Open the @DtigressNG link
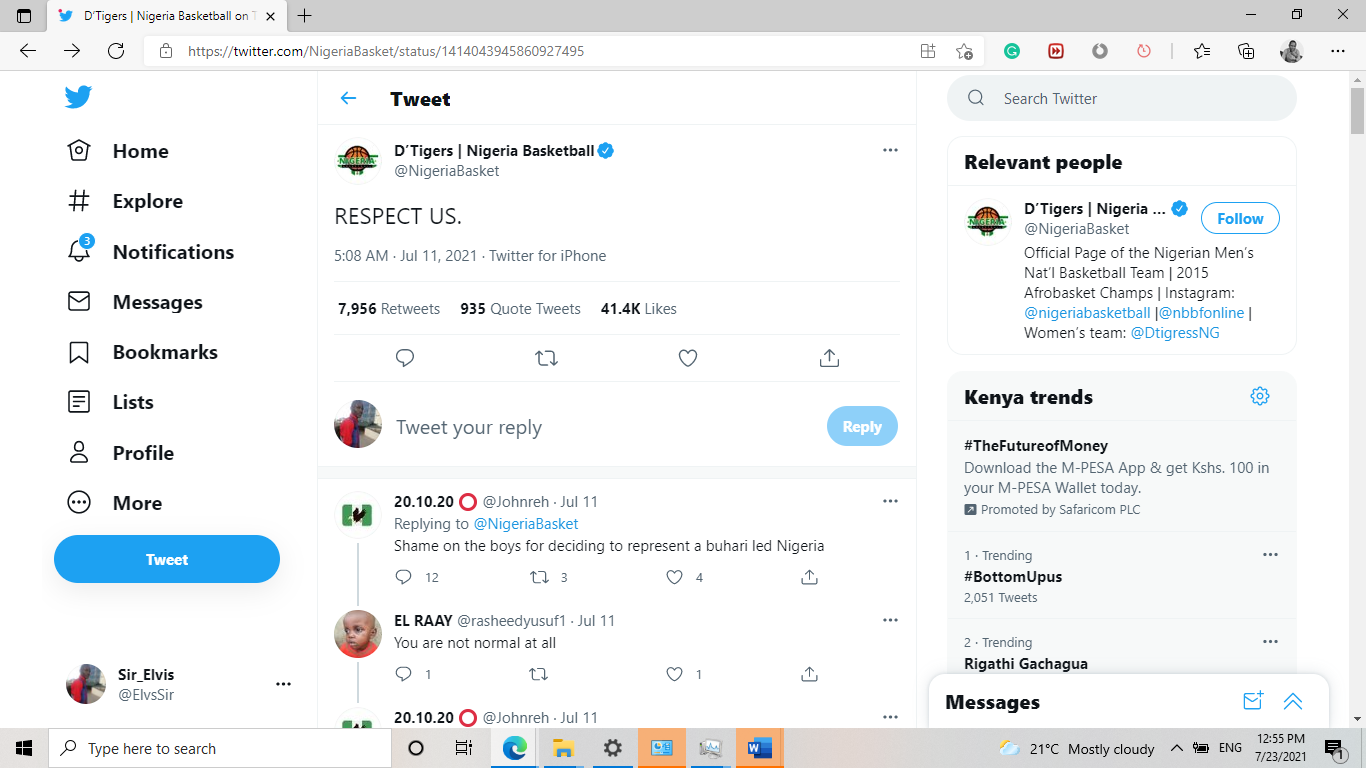 1175,333
